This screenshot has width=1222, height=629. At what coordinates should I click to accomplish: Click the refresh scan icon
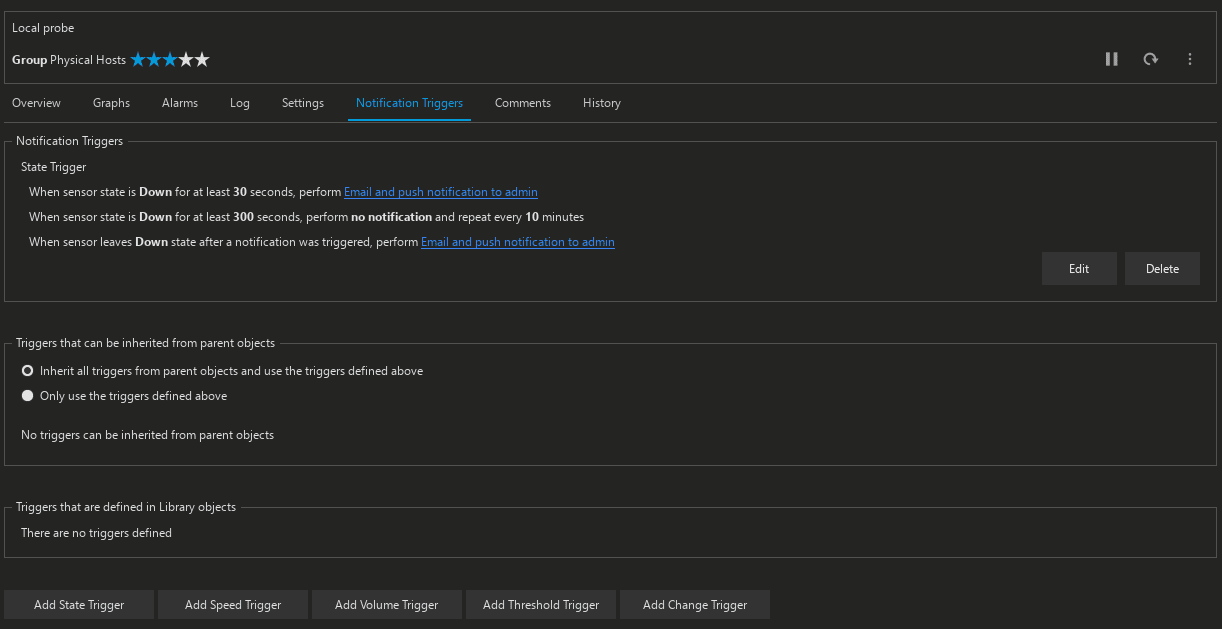point(1151,59)
